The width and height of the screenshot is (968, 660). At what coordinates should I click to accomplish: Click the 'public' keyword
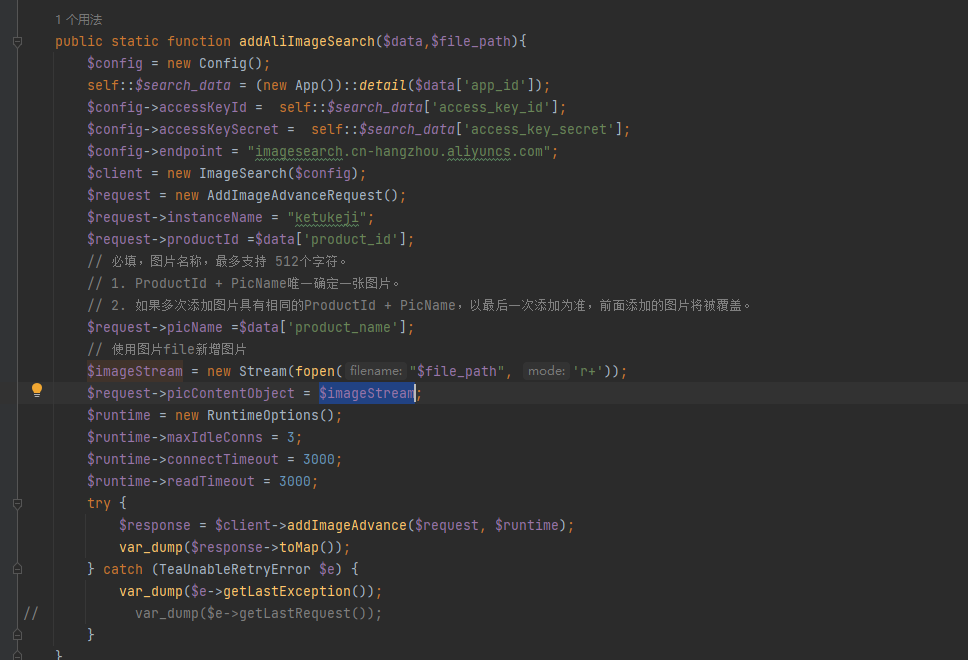[79, 41]
